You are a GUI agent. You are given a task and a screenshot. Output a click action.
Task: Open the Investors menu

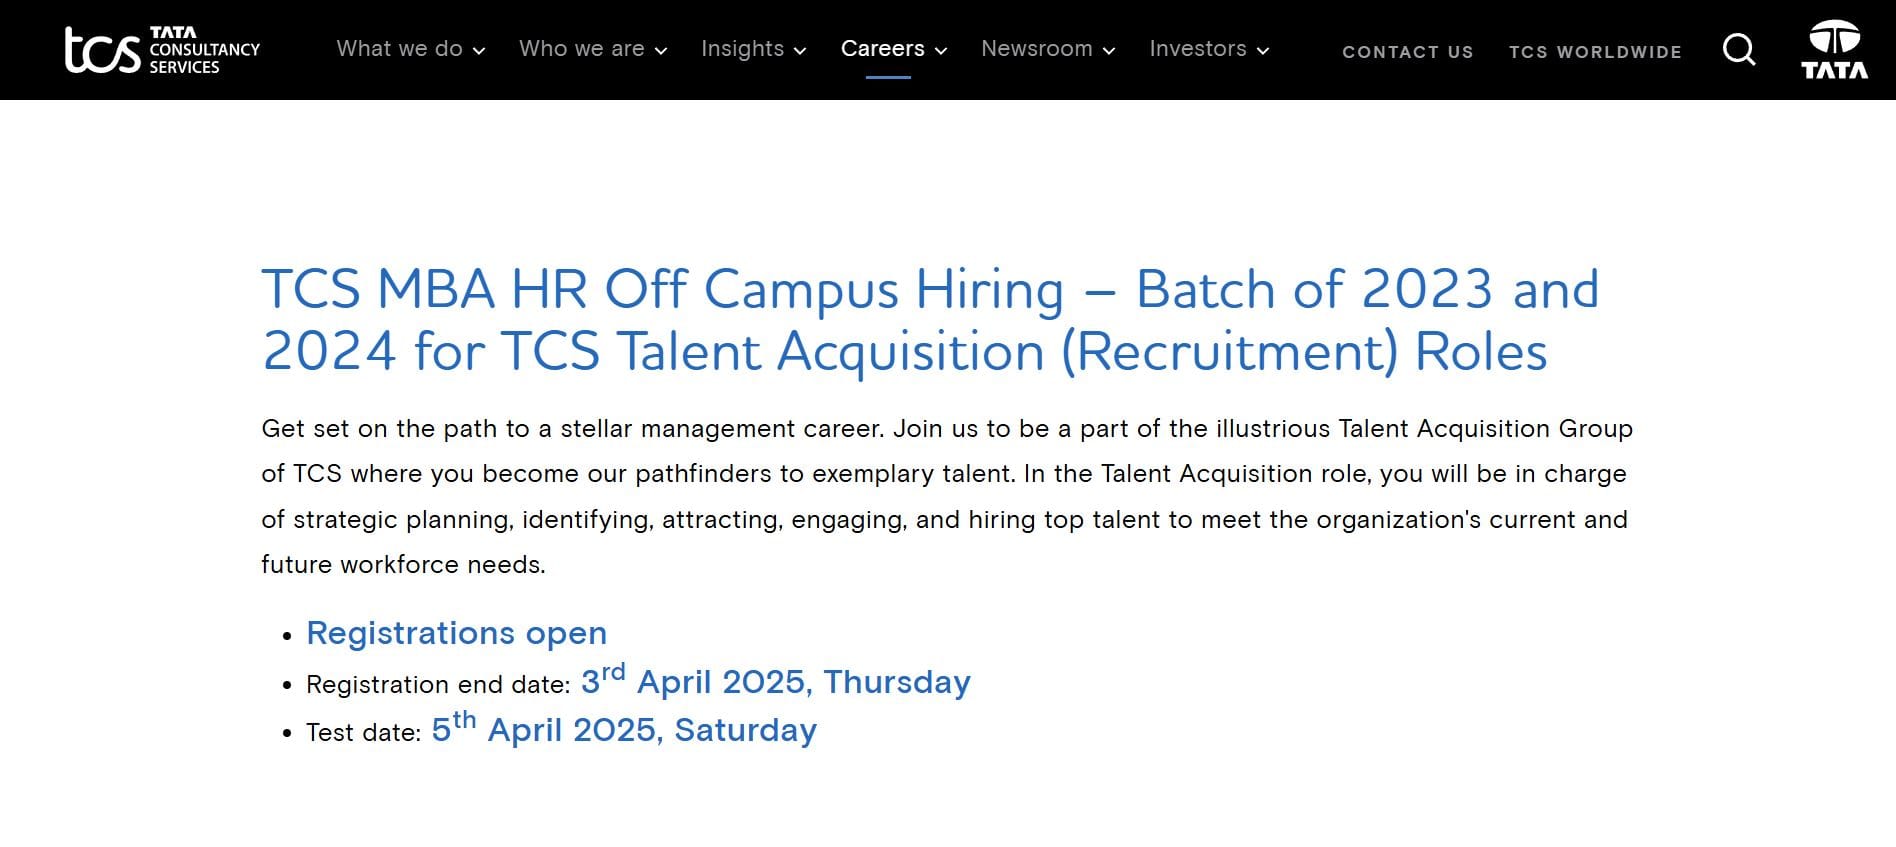[x=1197, y=48]
